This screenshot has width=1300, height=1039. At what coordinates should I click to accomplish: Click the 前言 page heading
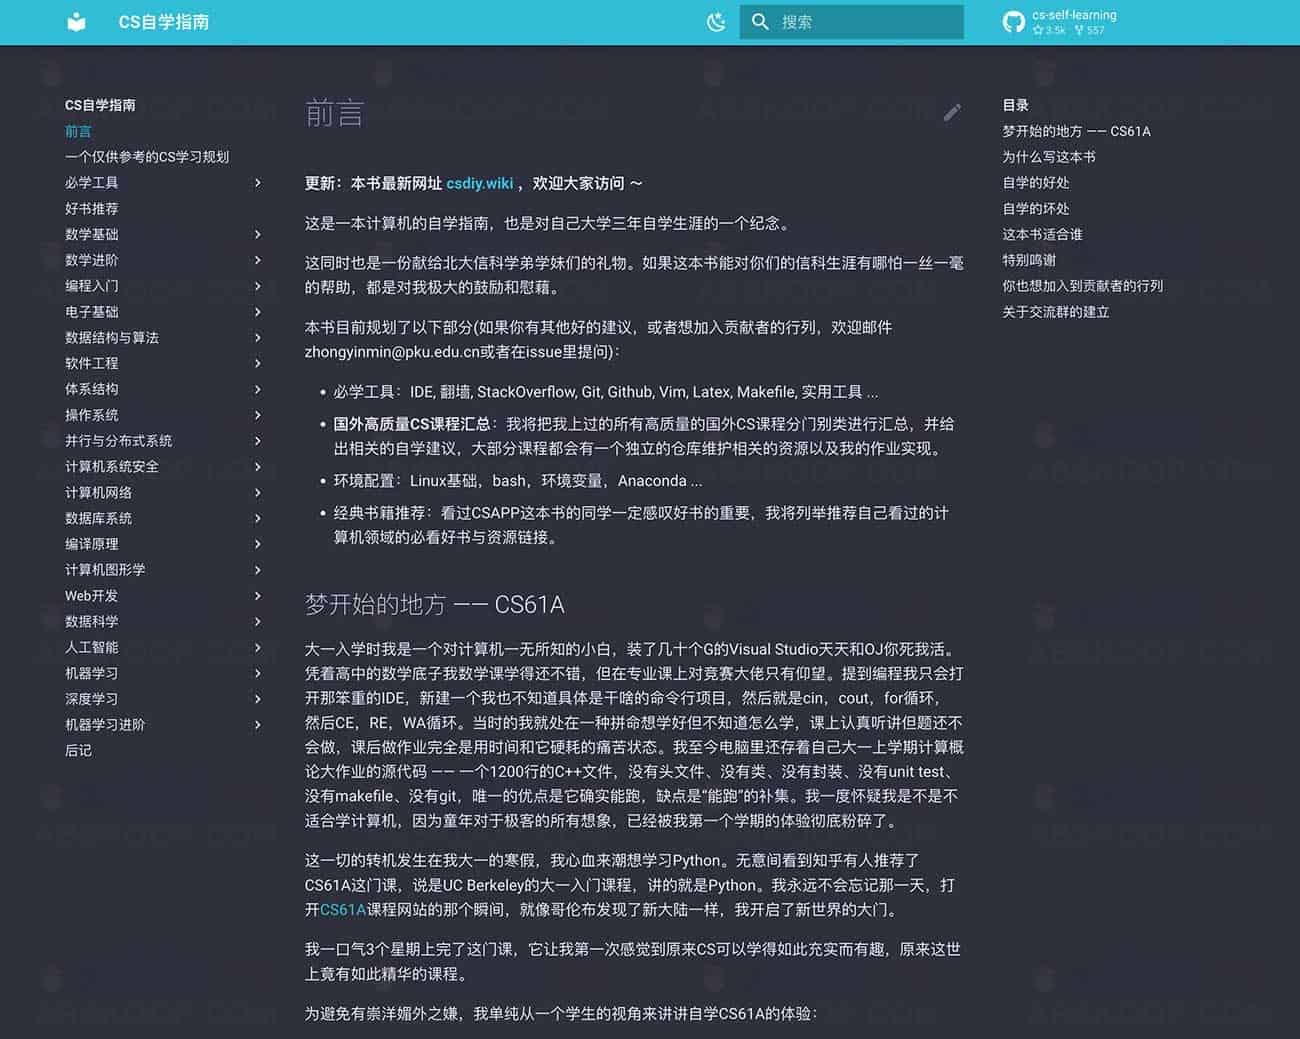click(334, 113)
